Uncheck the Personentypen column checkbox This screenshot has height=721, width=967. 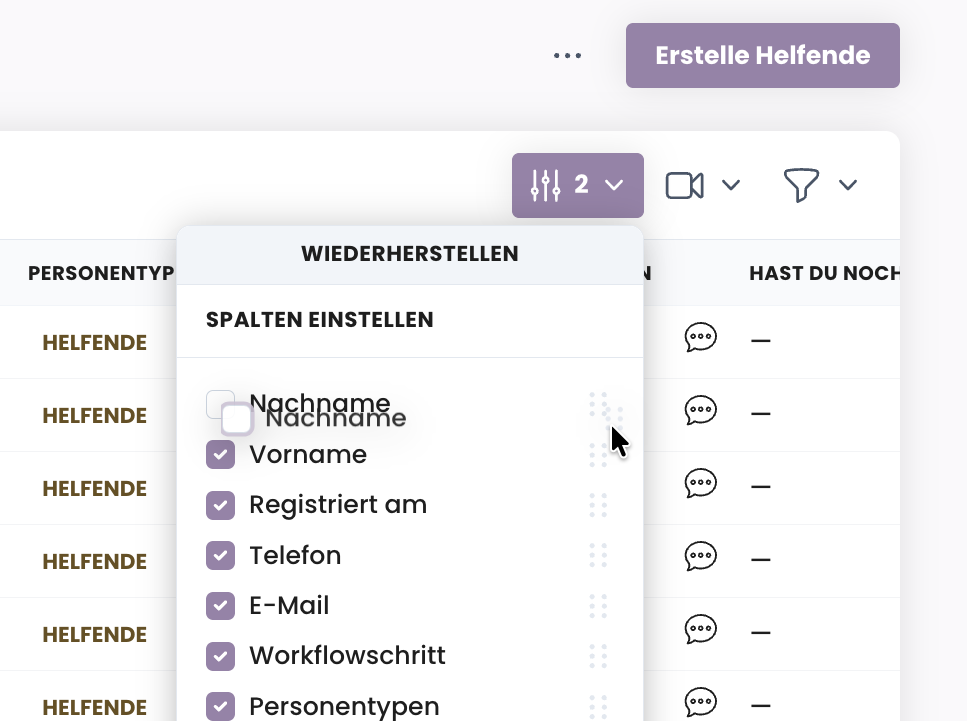click(220, 706)
